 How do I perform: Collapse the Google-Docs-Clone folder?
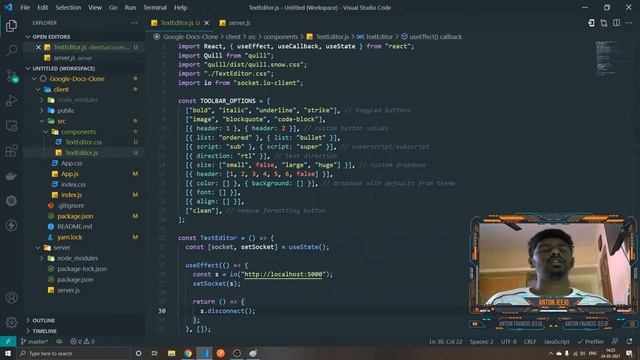click(84, 79)
